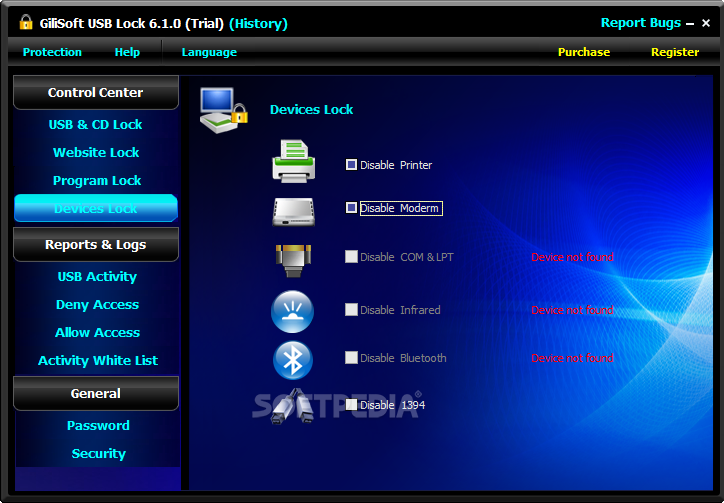Open Security settings
724x503 pixels.
click(98, 454)
